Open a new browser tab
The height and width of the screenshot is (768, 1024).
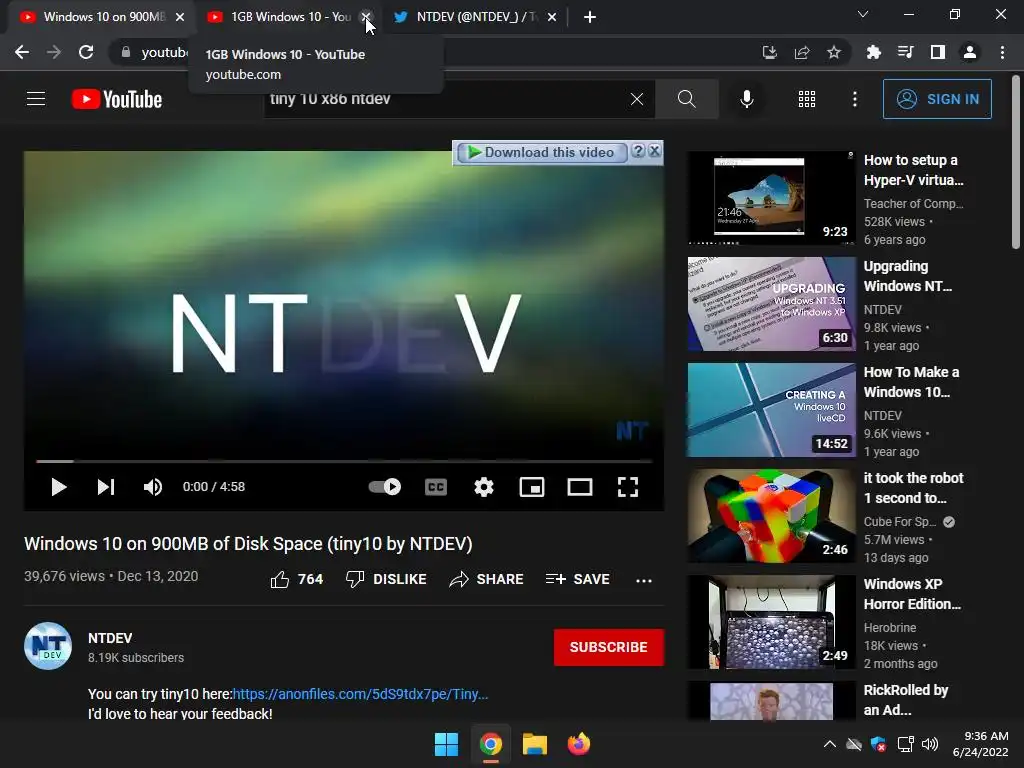click(590, 17)
